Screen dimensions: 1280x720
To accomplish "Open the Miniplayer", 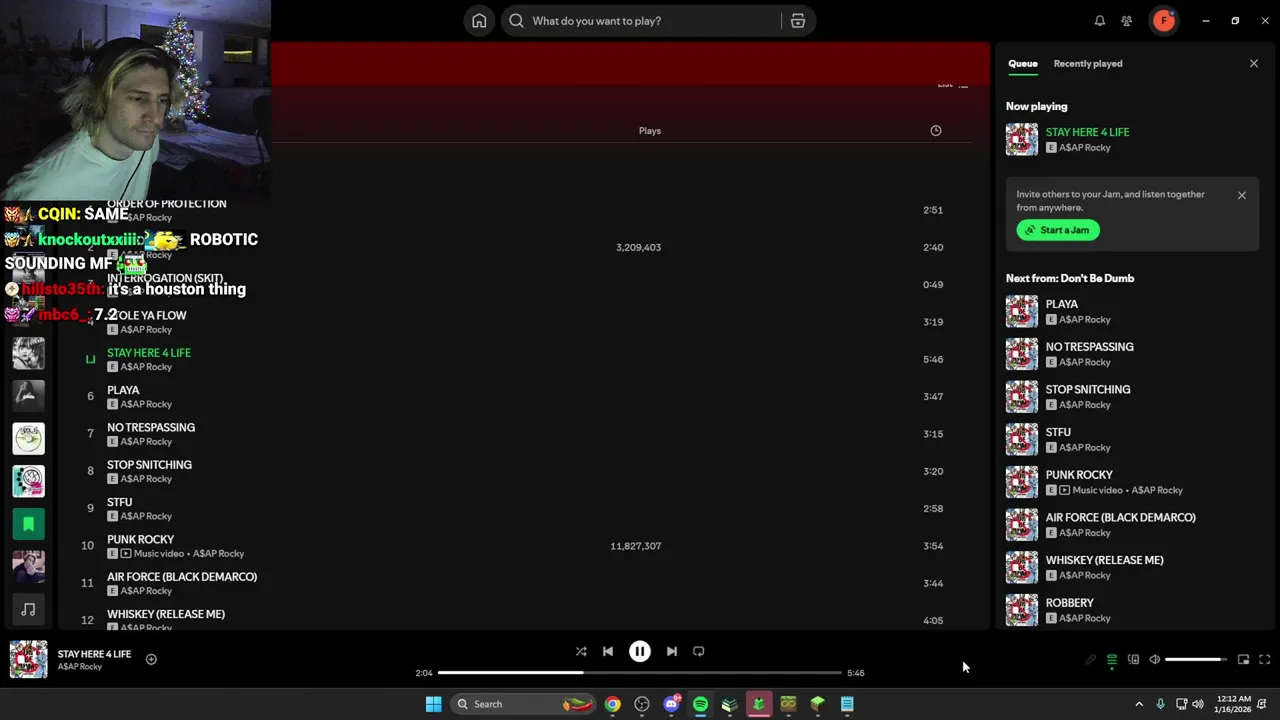I will pyautogui.click(x=1243, y=660).
